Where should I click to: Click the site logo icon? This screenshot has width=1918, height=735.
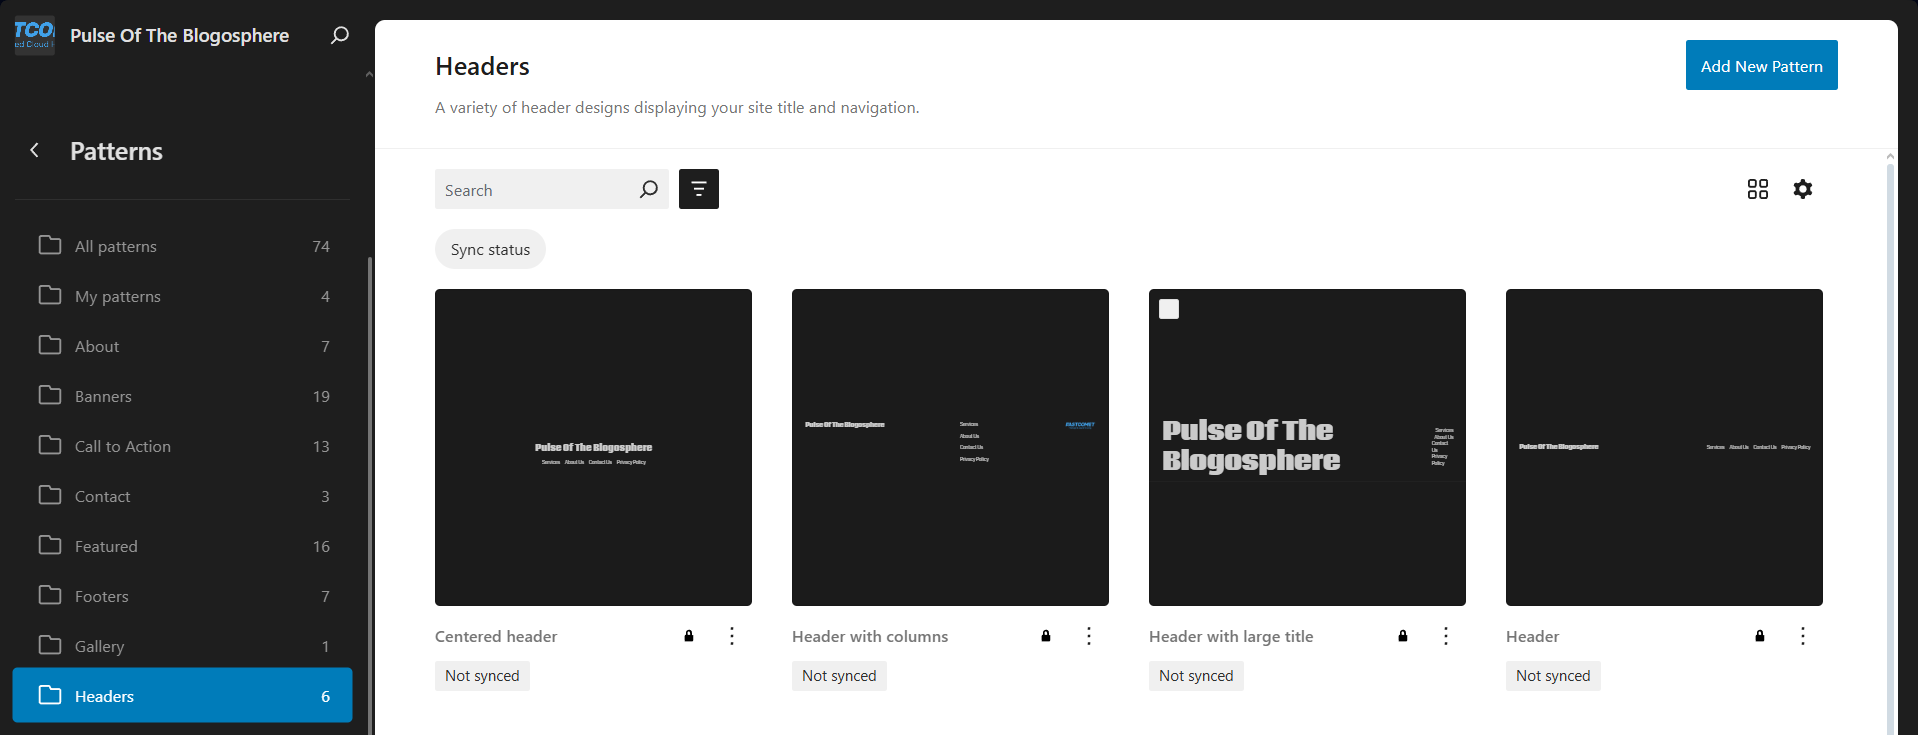34,35
